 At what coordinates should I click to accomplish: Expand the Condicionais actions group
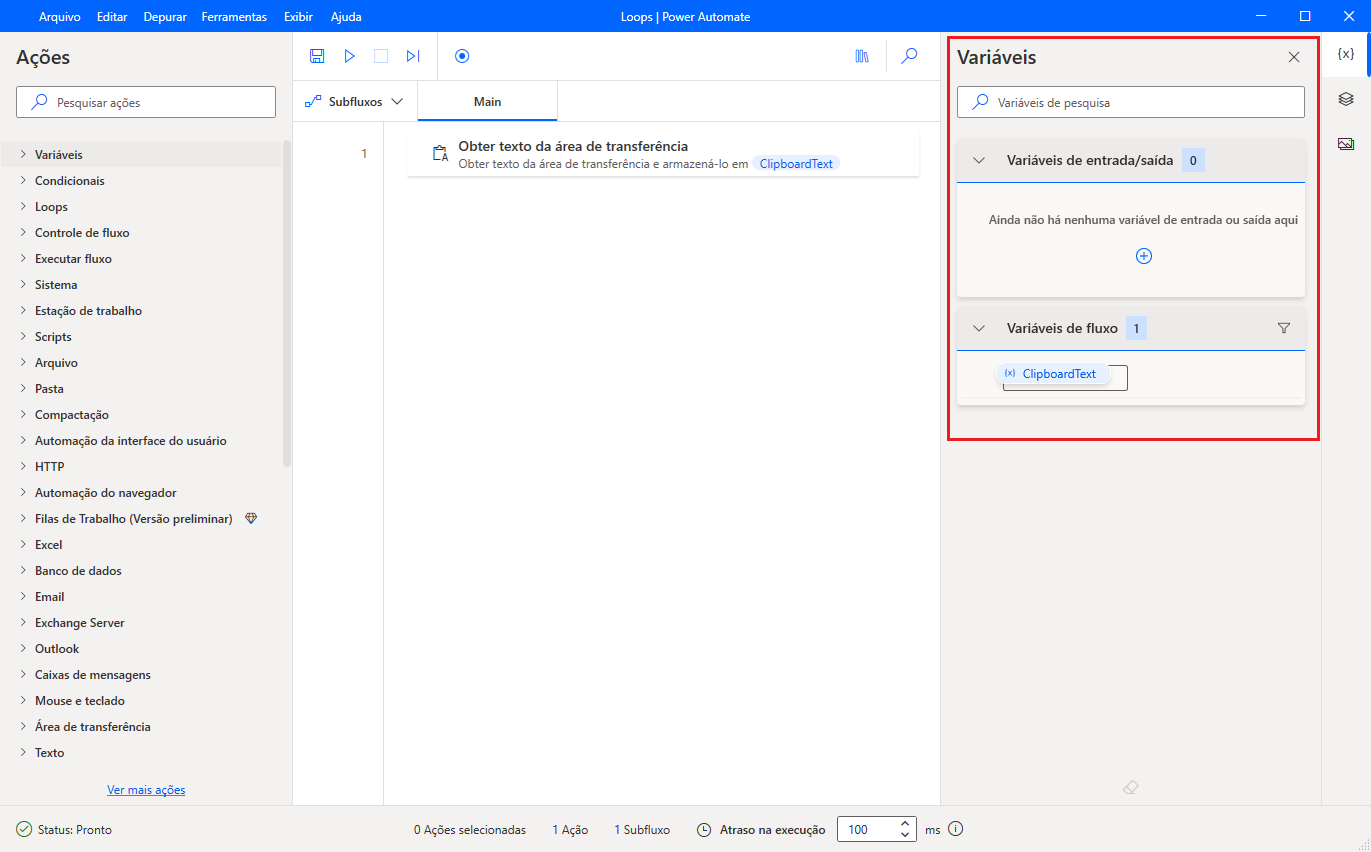pos(23,181)
